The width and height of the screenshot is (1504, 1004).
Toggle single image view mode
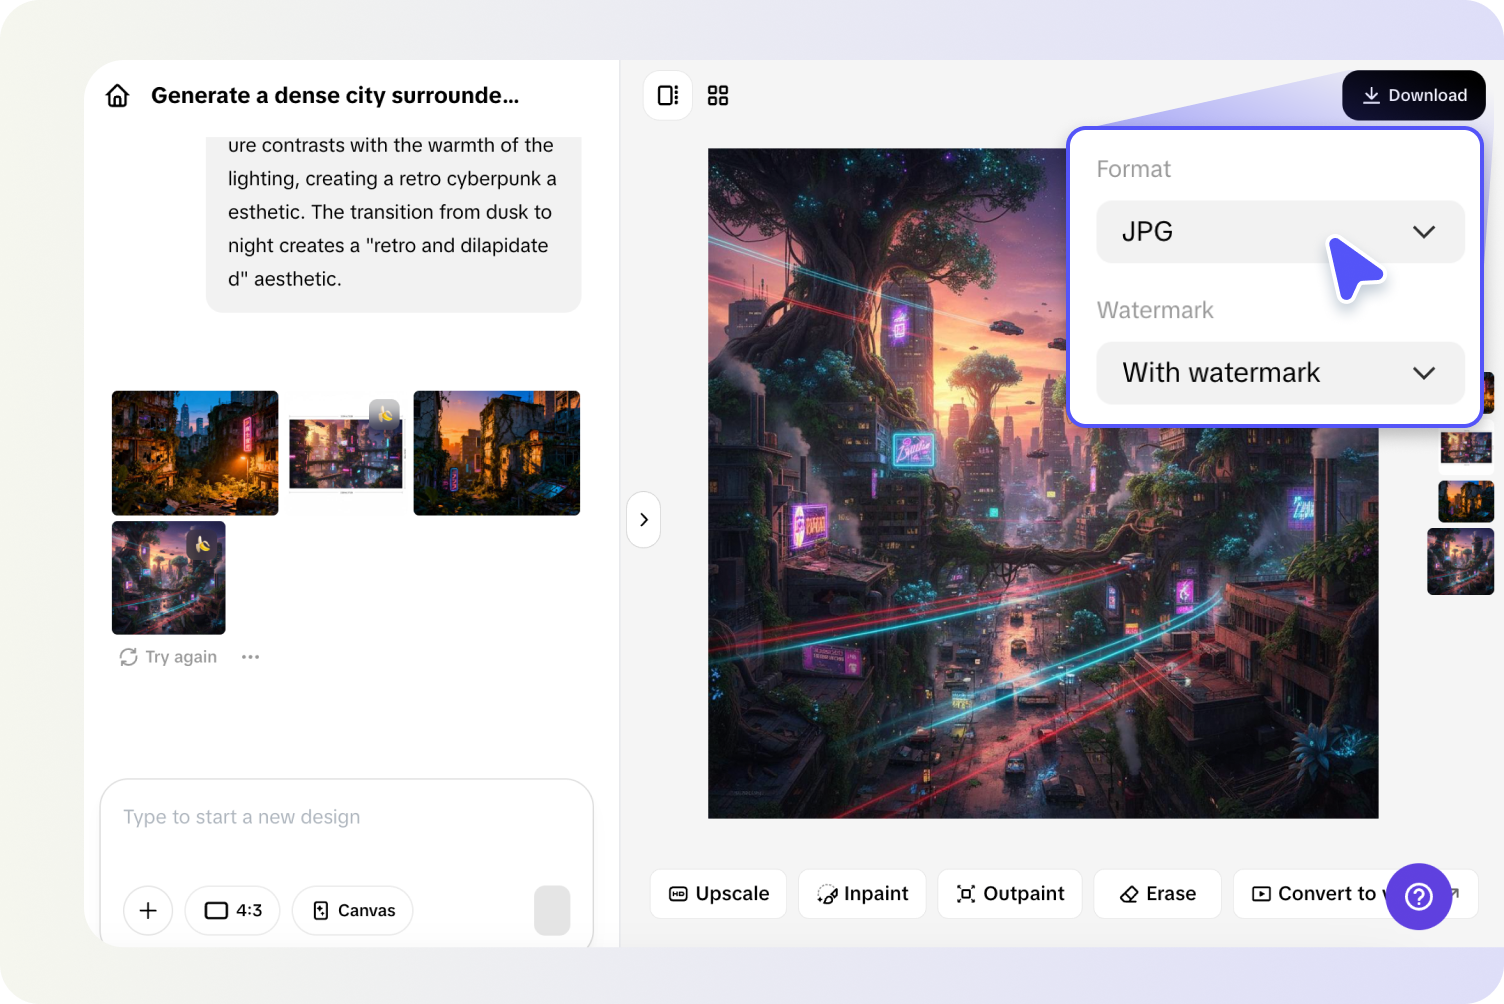pyautogui.click(x=667, y=95)
